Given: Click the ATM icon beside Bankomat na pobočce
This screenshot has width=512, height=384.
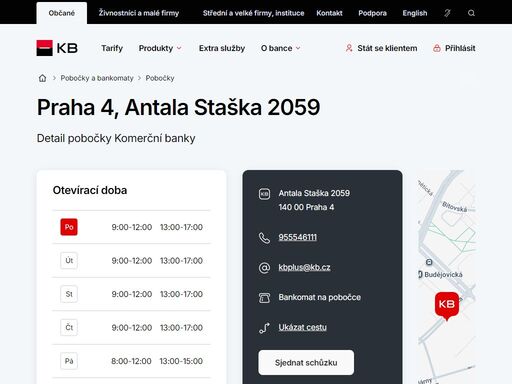Looking at the screenshot, I should tap(264, 297).
